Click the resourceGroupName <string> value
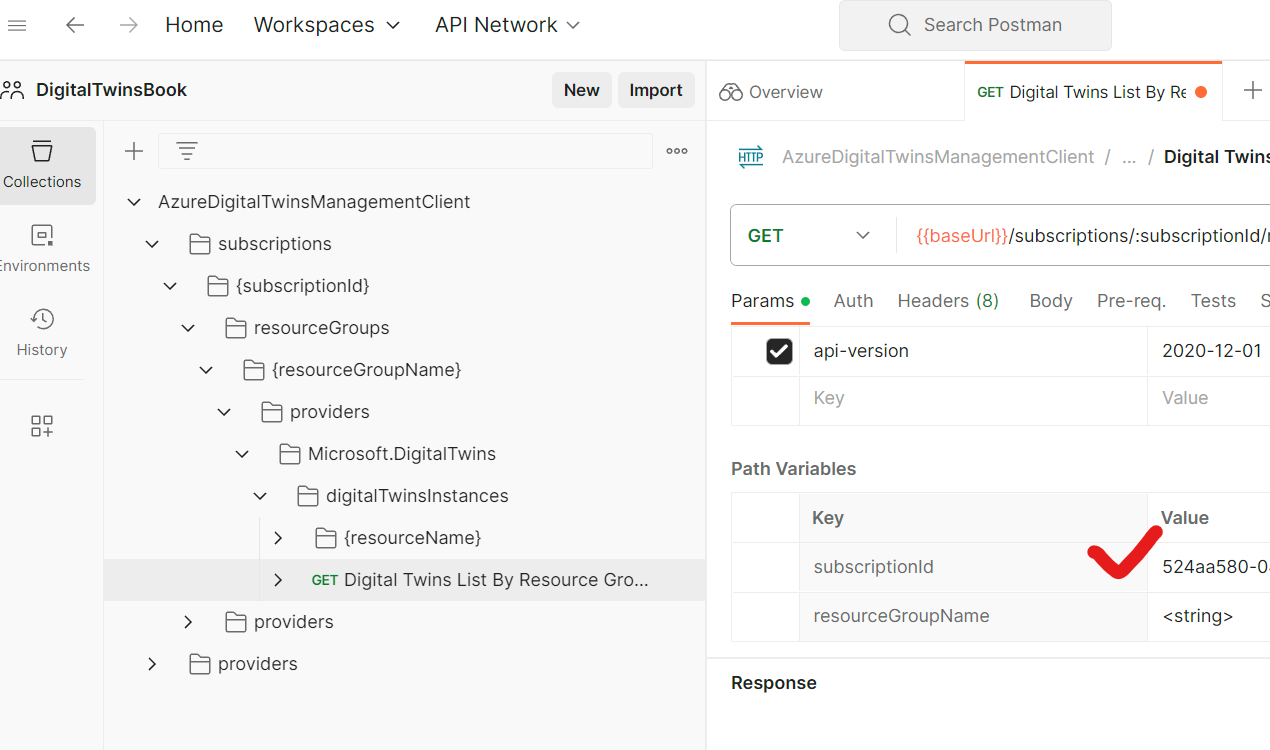Image resolution: width=1270 pixels, height=750 pixels. pos(1209,616)
